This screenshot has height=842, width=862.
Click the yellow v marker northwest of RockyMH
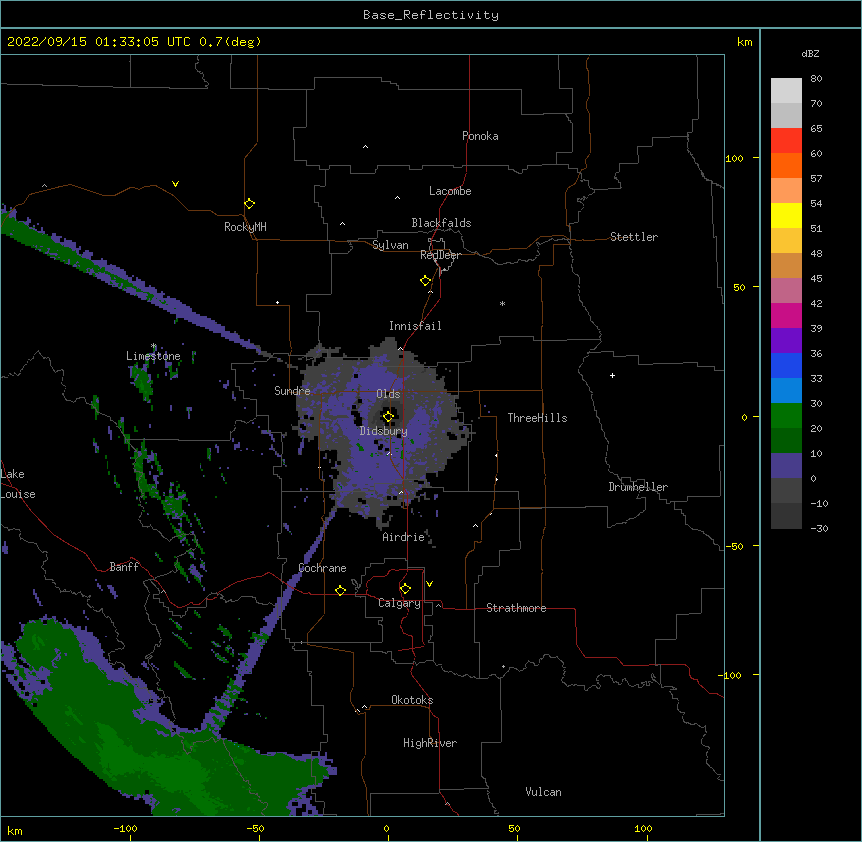point(175,184)
